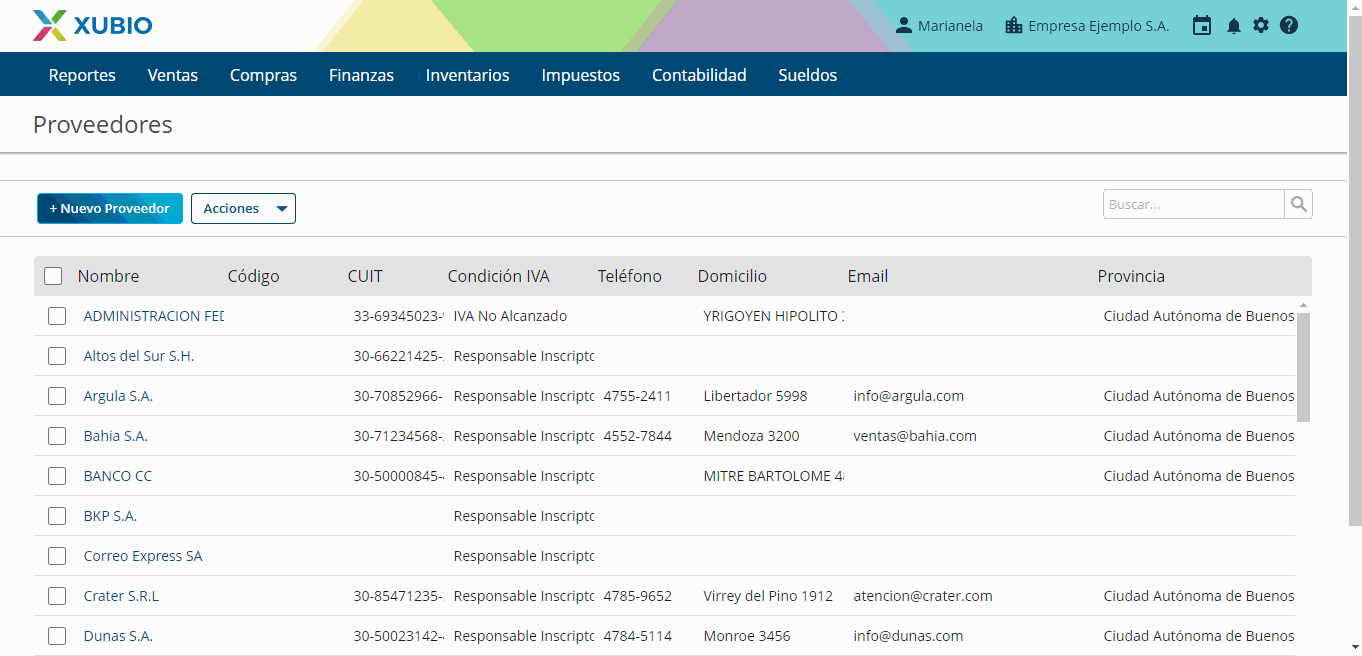This screenshot has width=1362, height=656.
Task: Check the BKP S.A. row checkbox
Action: click(x=57, y=516)
